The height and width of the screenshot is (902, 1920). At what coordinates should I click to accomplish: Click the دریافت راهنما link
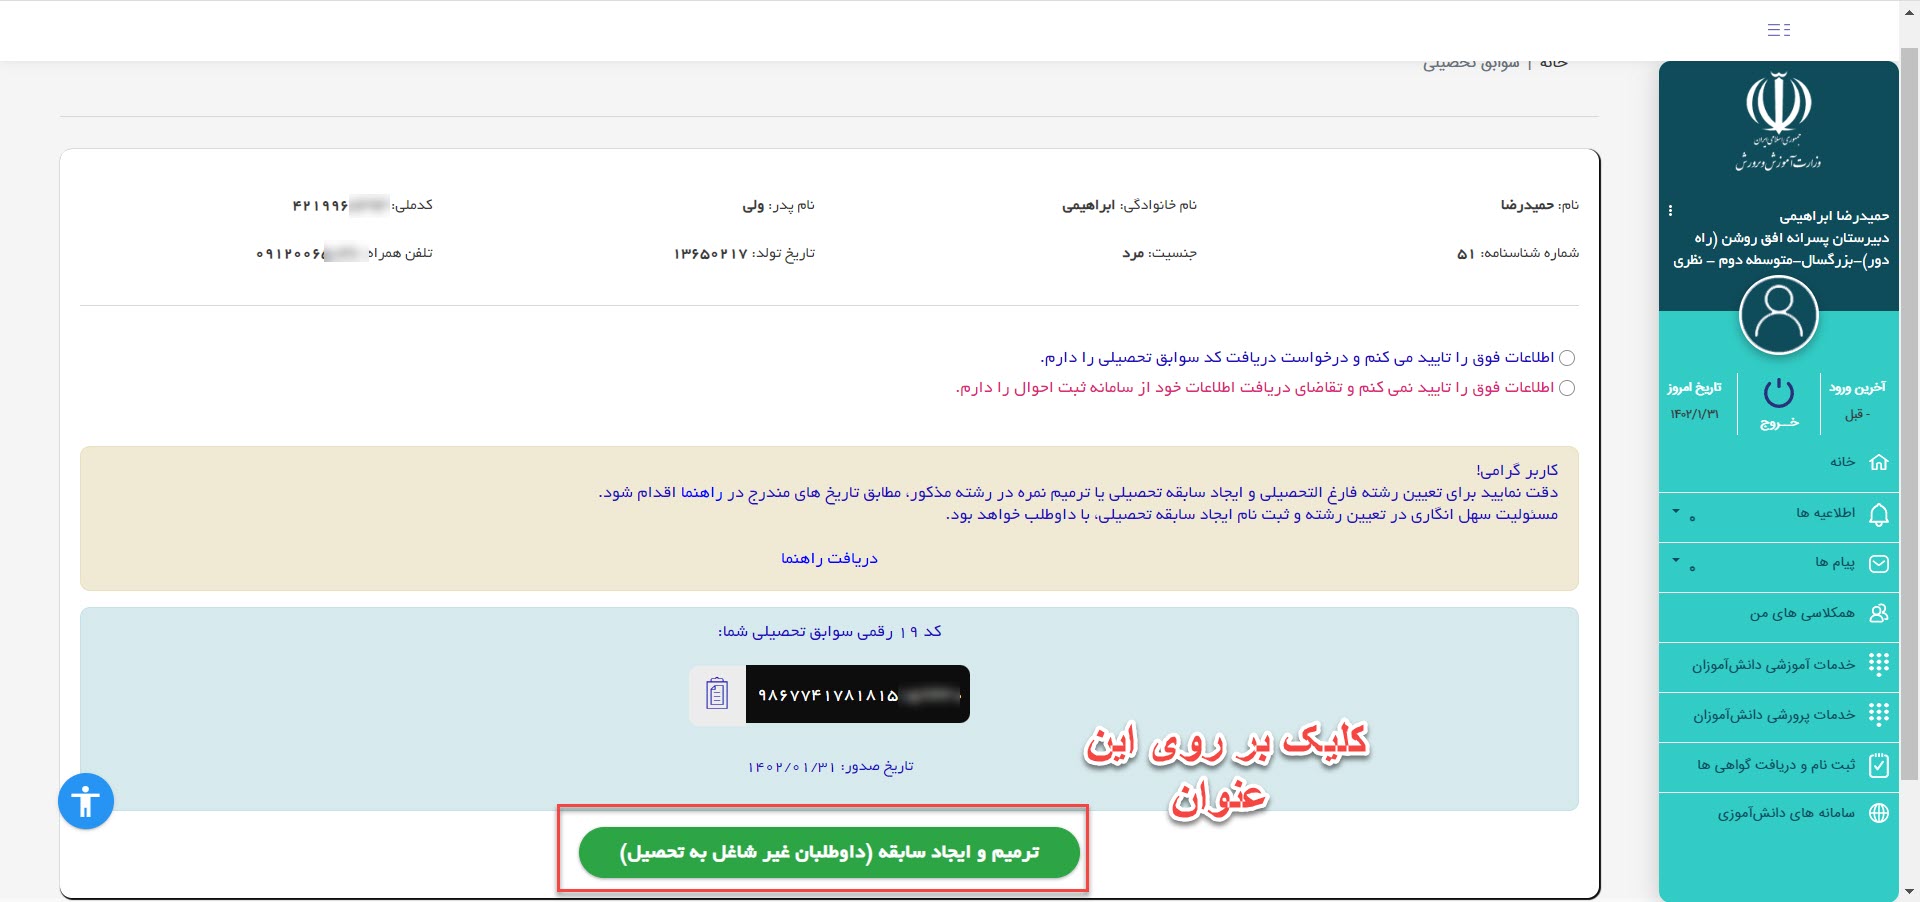coord(829,558)
